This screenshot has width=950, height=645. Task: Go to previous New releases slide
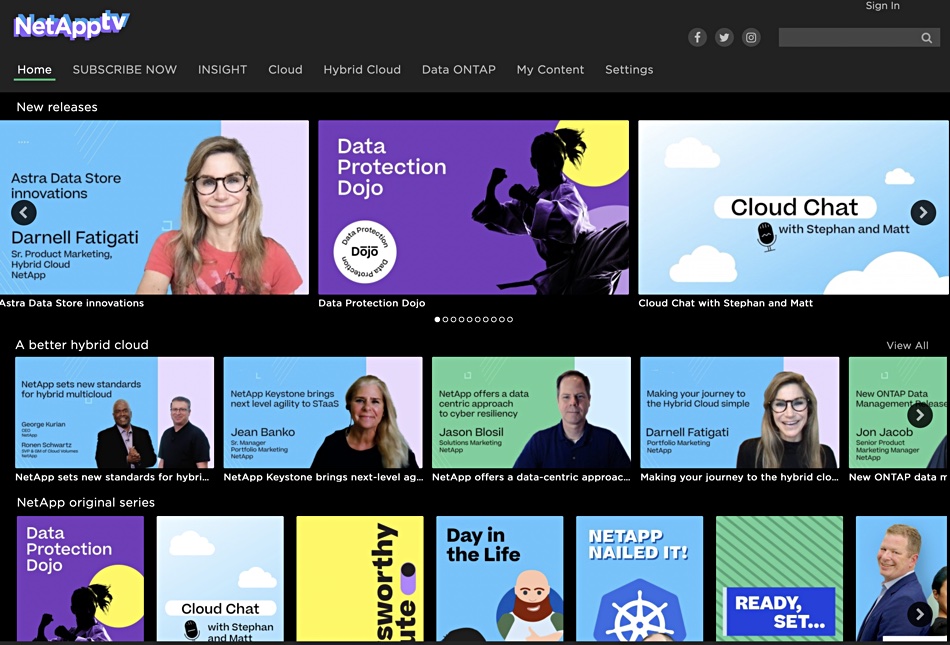point(24,213)
